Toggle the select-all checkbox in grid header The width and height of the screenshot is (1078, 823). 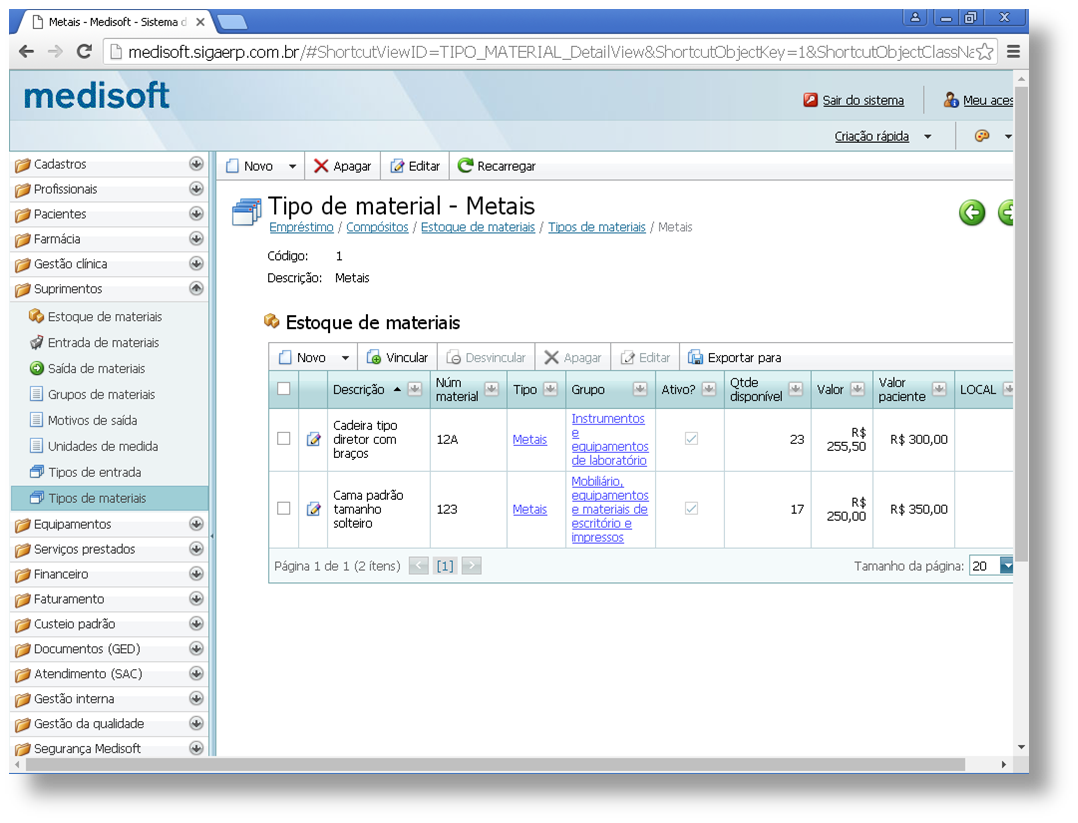(x=283, y=389)
